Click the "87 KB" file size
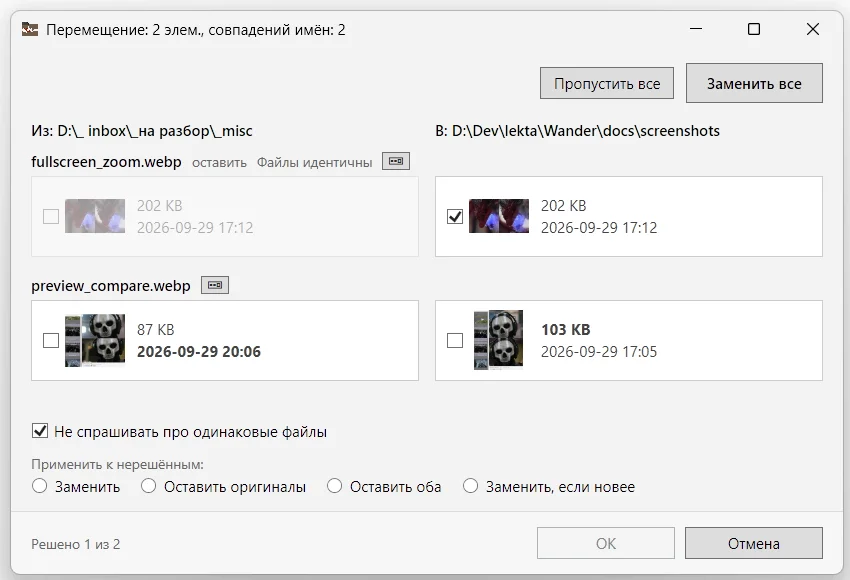 coord(156,330)
